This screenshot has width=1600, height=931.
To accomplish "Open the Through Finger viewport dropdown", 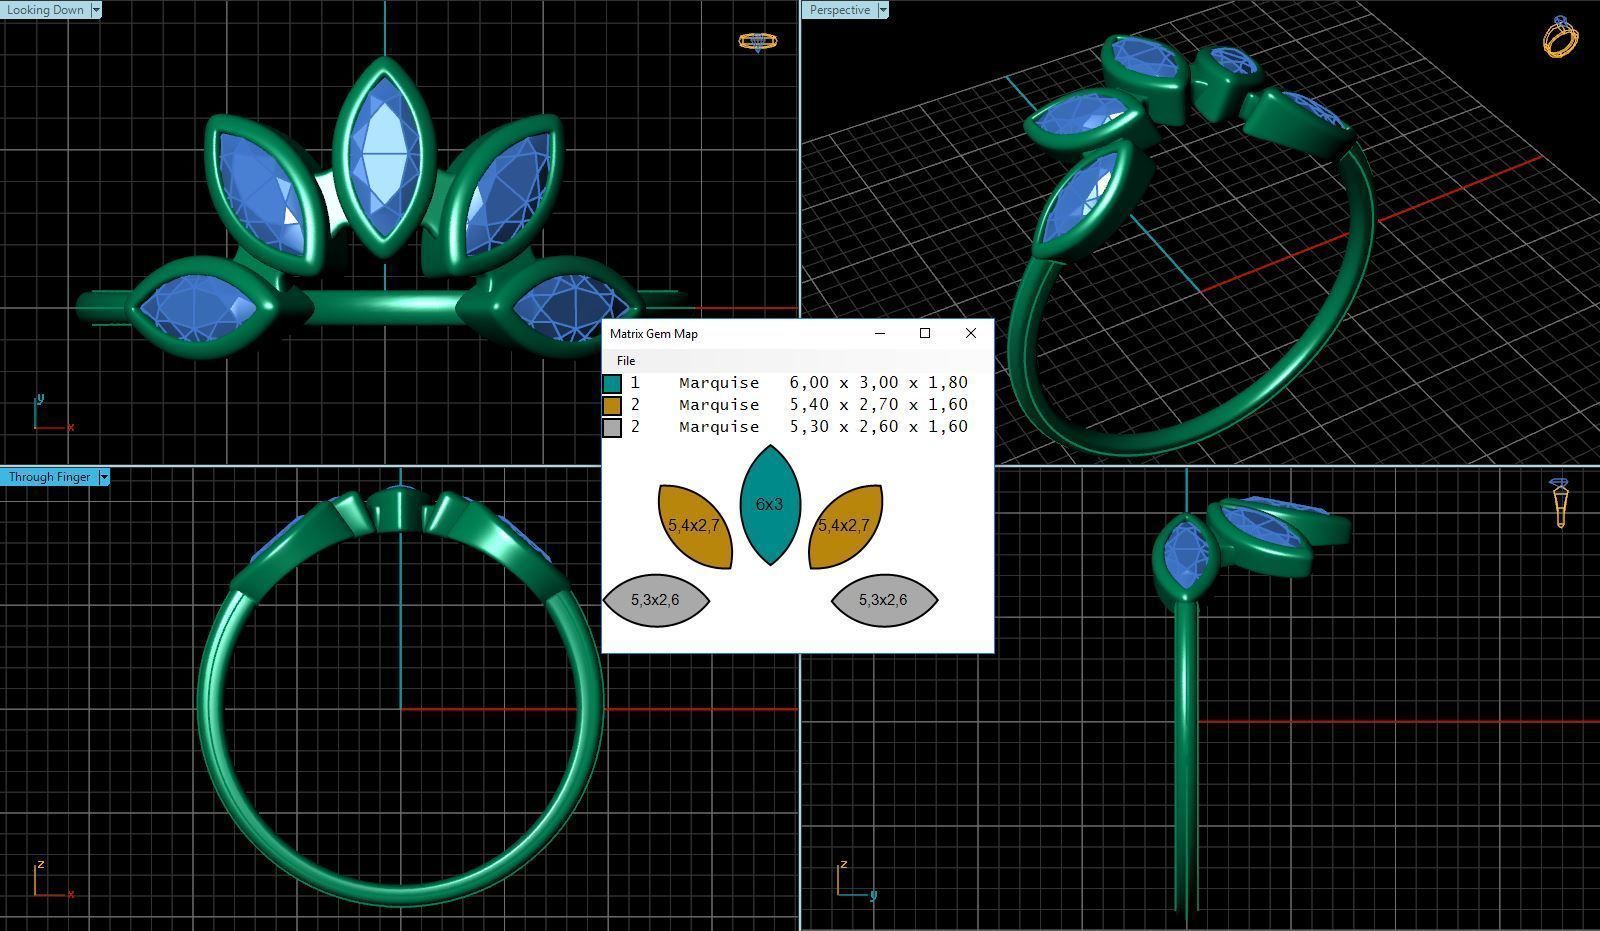I will pos(104,477).
